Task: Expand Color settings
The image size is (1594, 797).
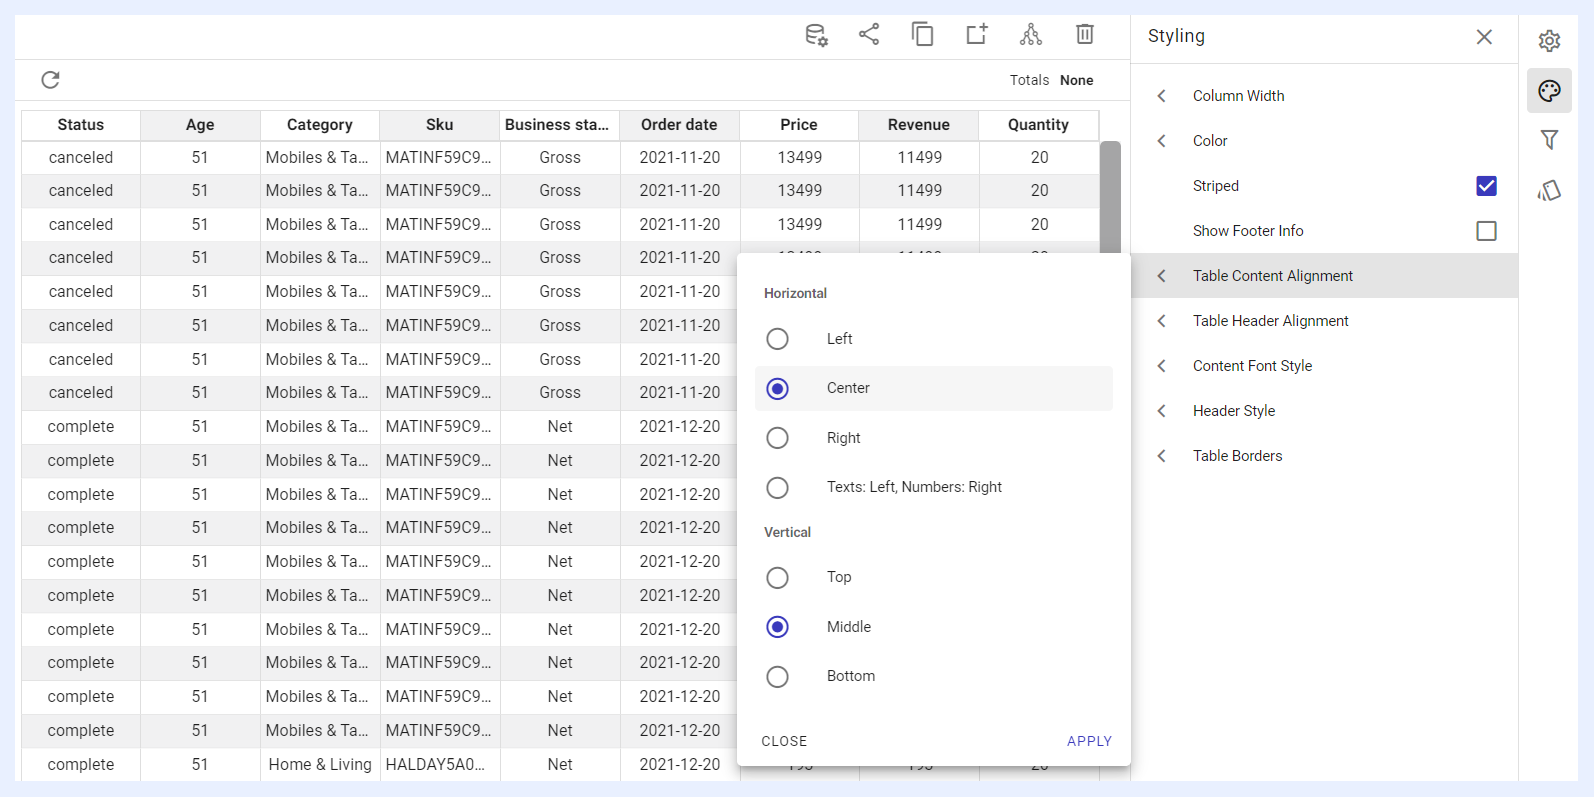Action: click(1324, 141)
